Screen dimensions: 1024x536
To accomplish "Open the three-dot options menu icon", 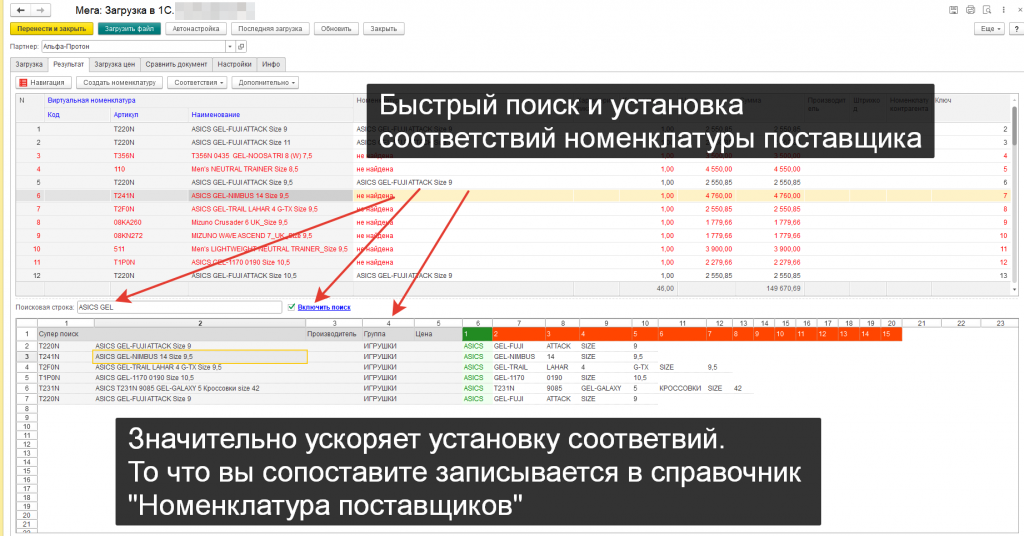I will pyautogui.click(x=1004, y=10).
